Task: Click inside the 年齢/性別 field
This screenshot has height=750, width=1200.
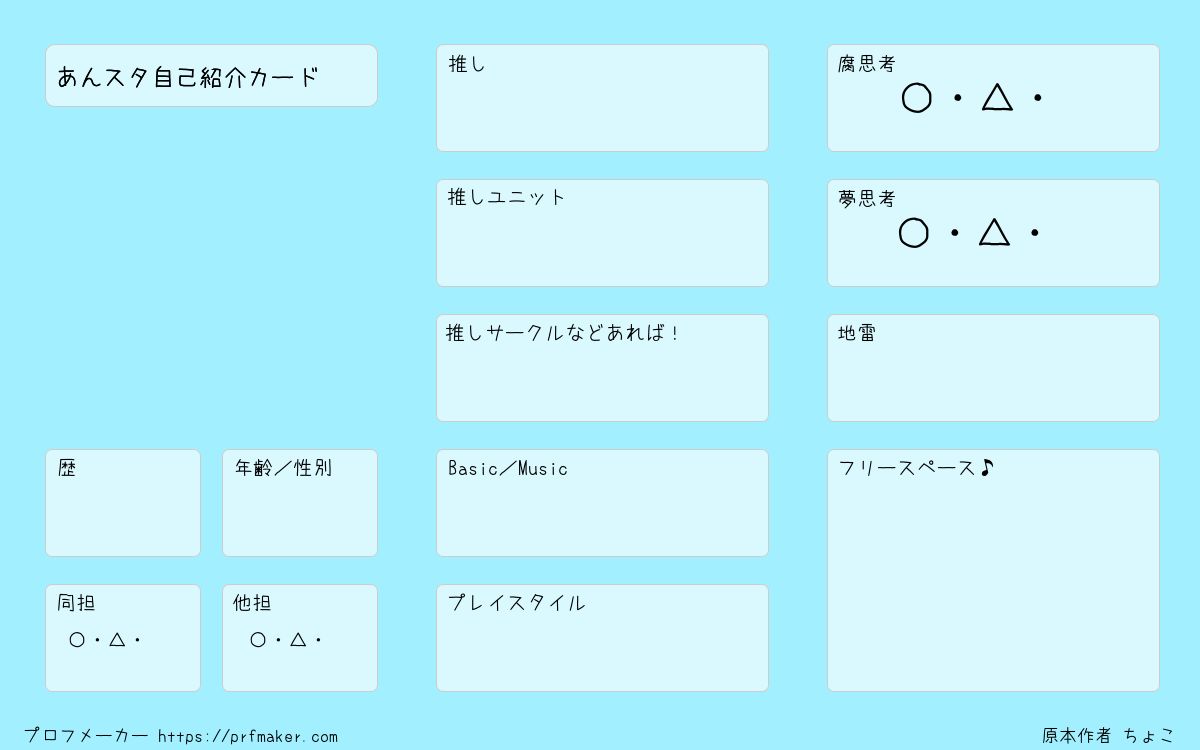Action: (x=300, y=503)
